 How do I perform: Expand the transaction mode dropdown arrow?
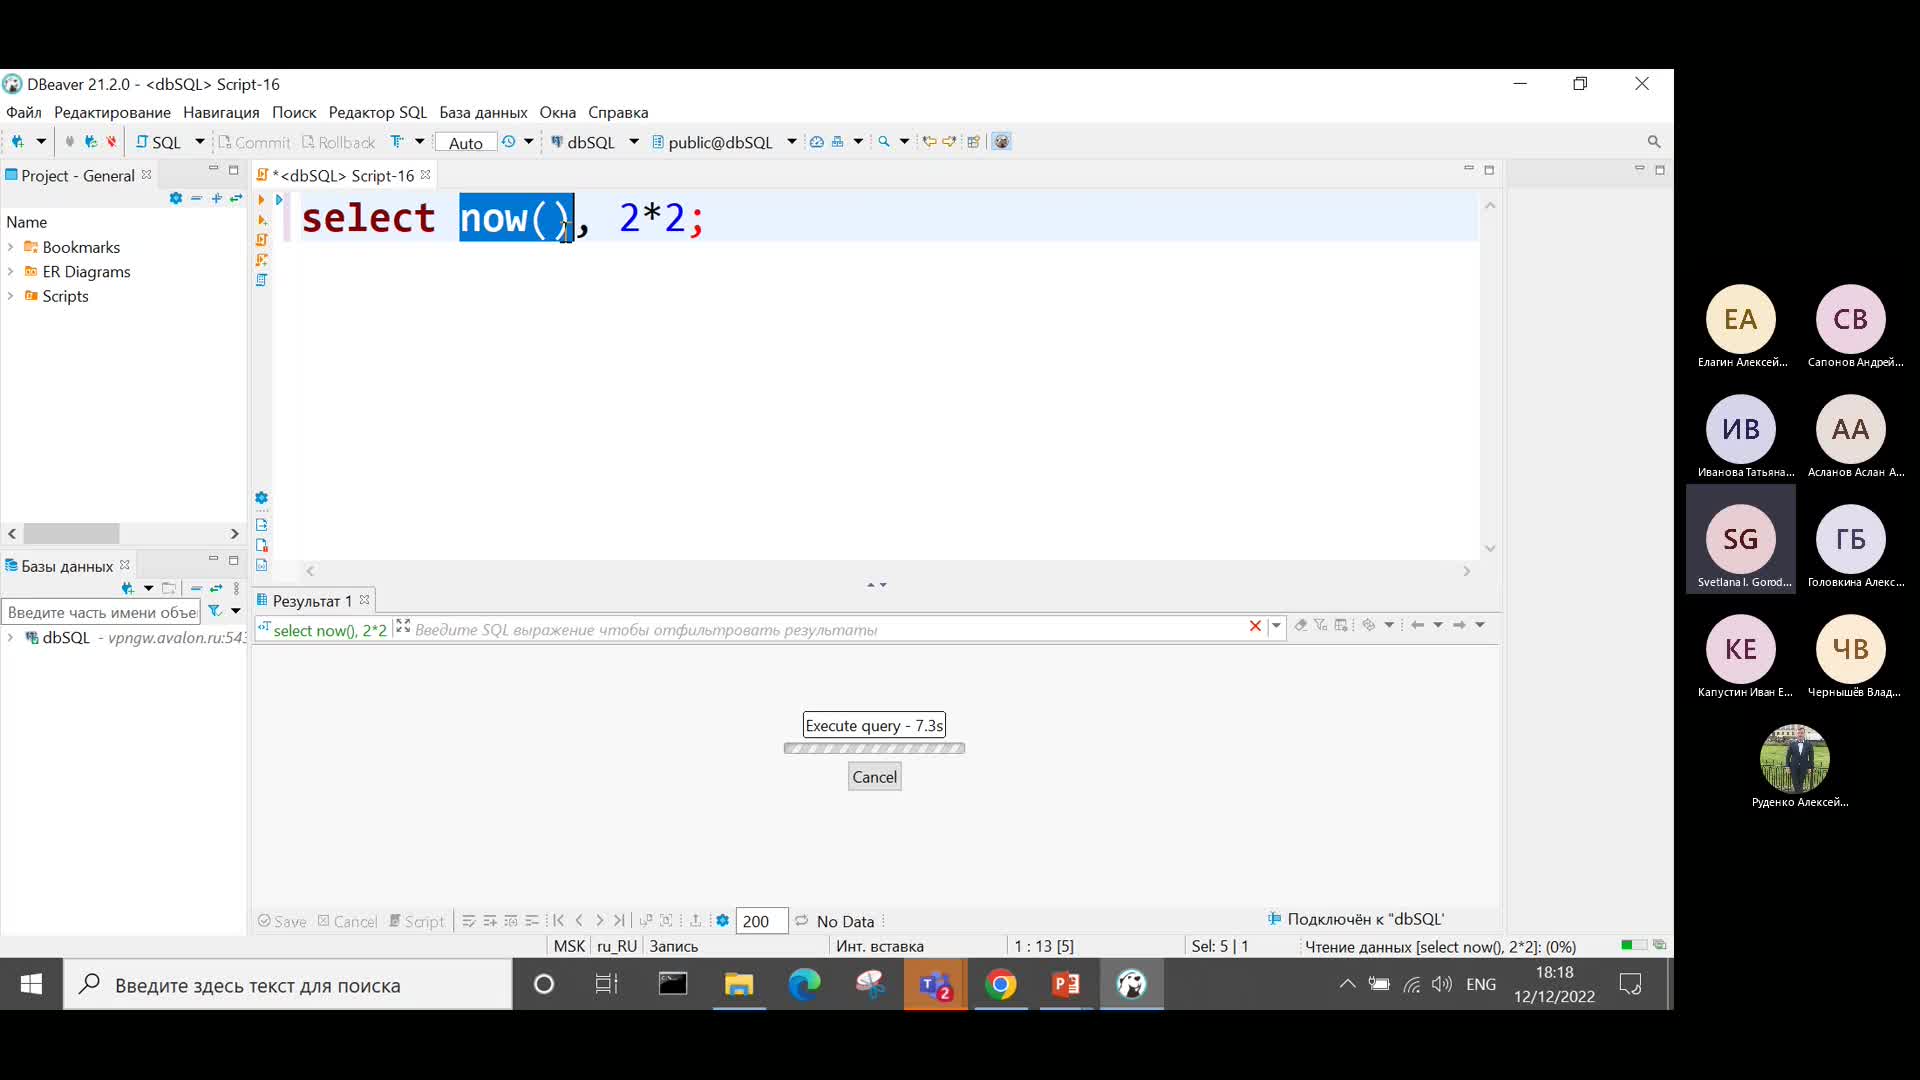click(x=419, y=142)
